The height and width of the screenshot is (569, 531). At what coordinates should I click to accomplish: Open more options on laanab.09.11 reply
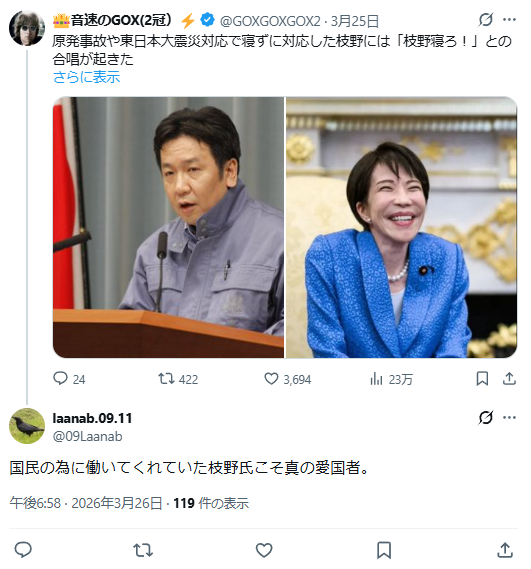click(x=509, y=418)
